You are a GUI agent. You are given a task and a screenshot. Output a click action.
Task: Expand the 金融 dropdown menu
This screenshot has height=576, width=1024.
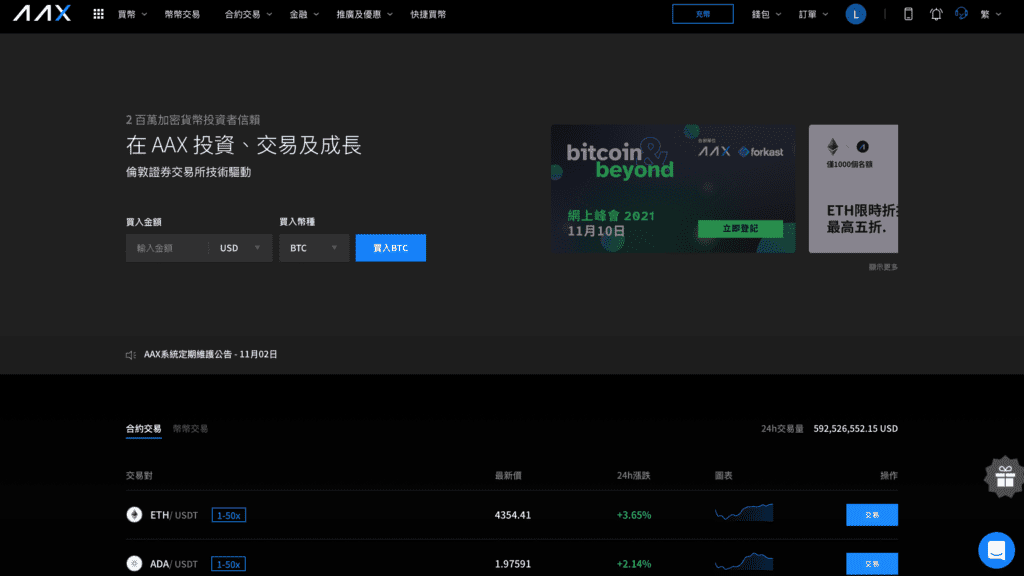tap(304, 14)
